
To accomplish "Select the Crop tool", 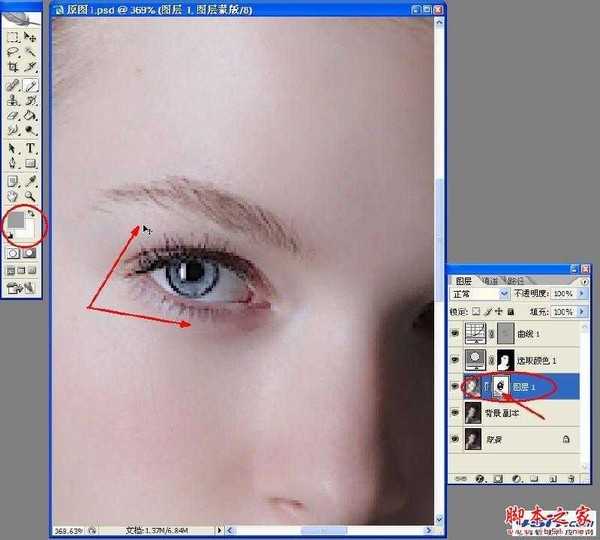I will pos(13,67).
